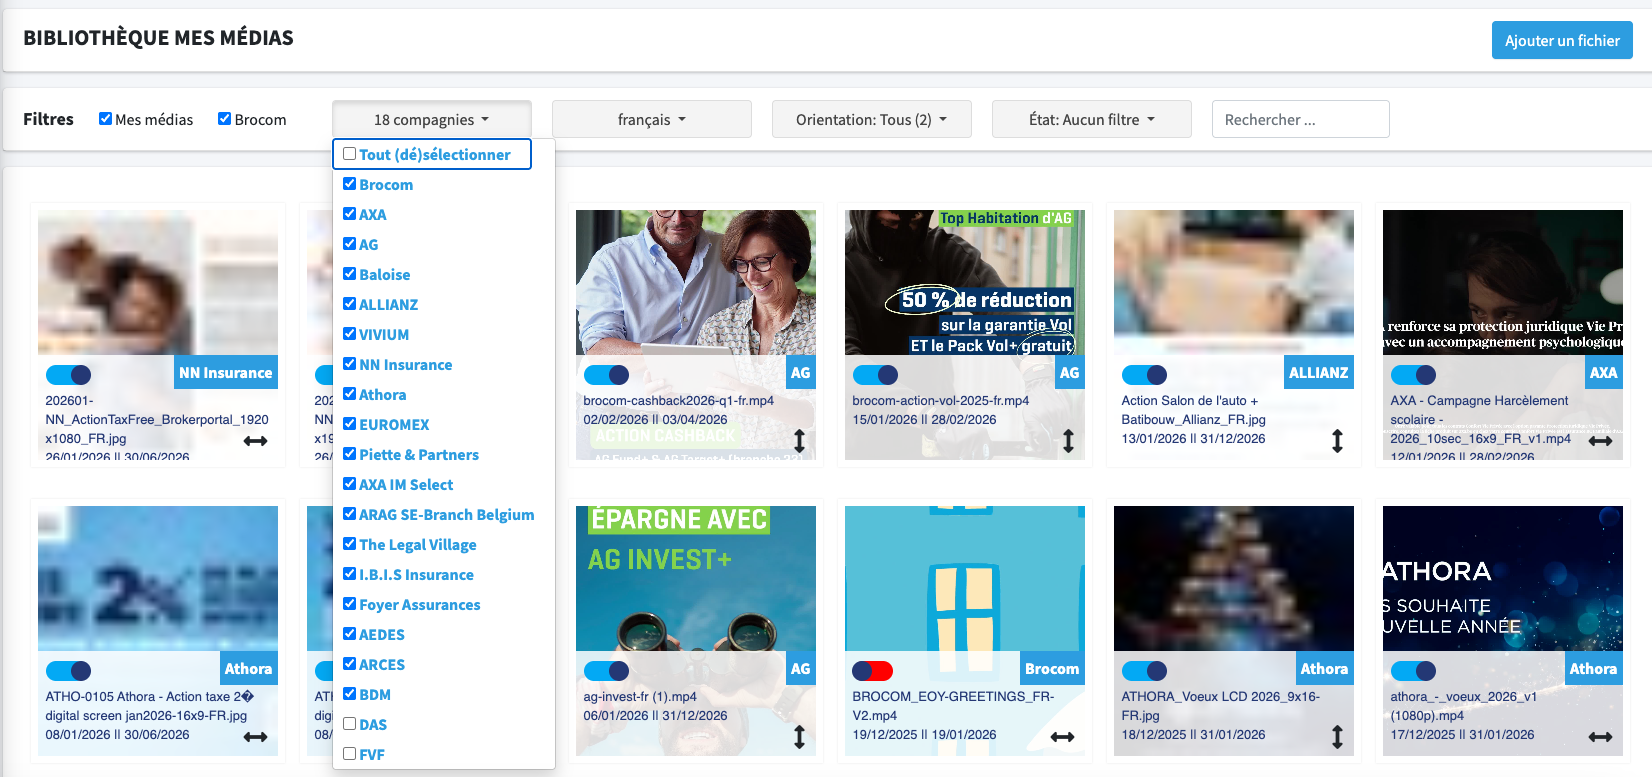The width and height of the screenshot is (1652, 777).
Task: Uncheck the Mes médias filter checkbox
Action: coord(105,119)
